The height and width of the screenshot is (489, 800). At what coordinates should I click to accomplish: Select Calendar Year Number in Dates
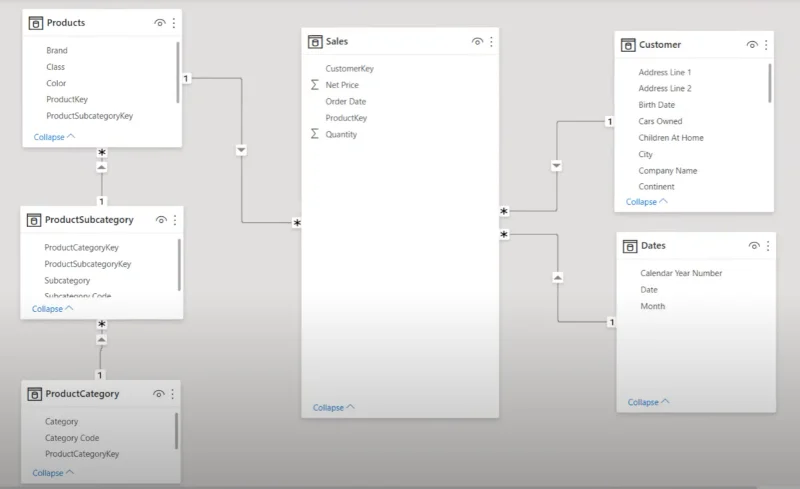(x=681, y=273)
